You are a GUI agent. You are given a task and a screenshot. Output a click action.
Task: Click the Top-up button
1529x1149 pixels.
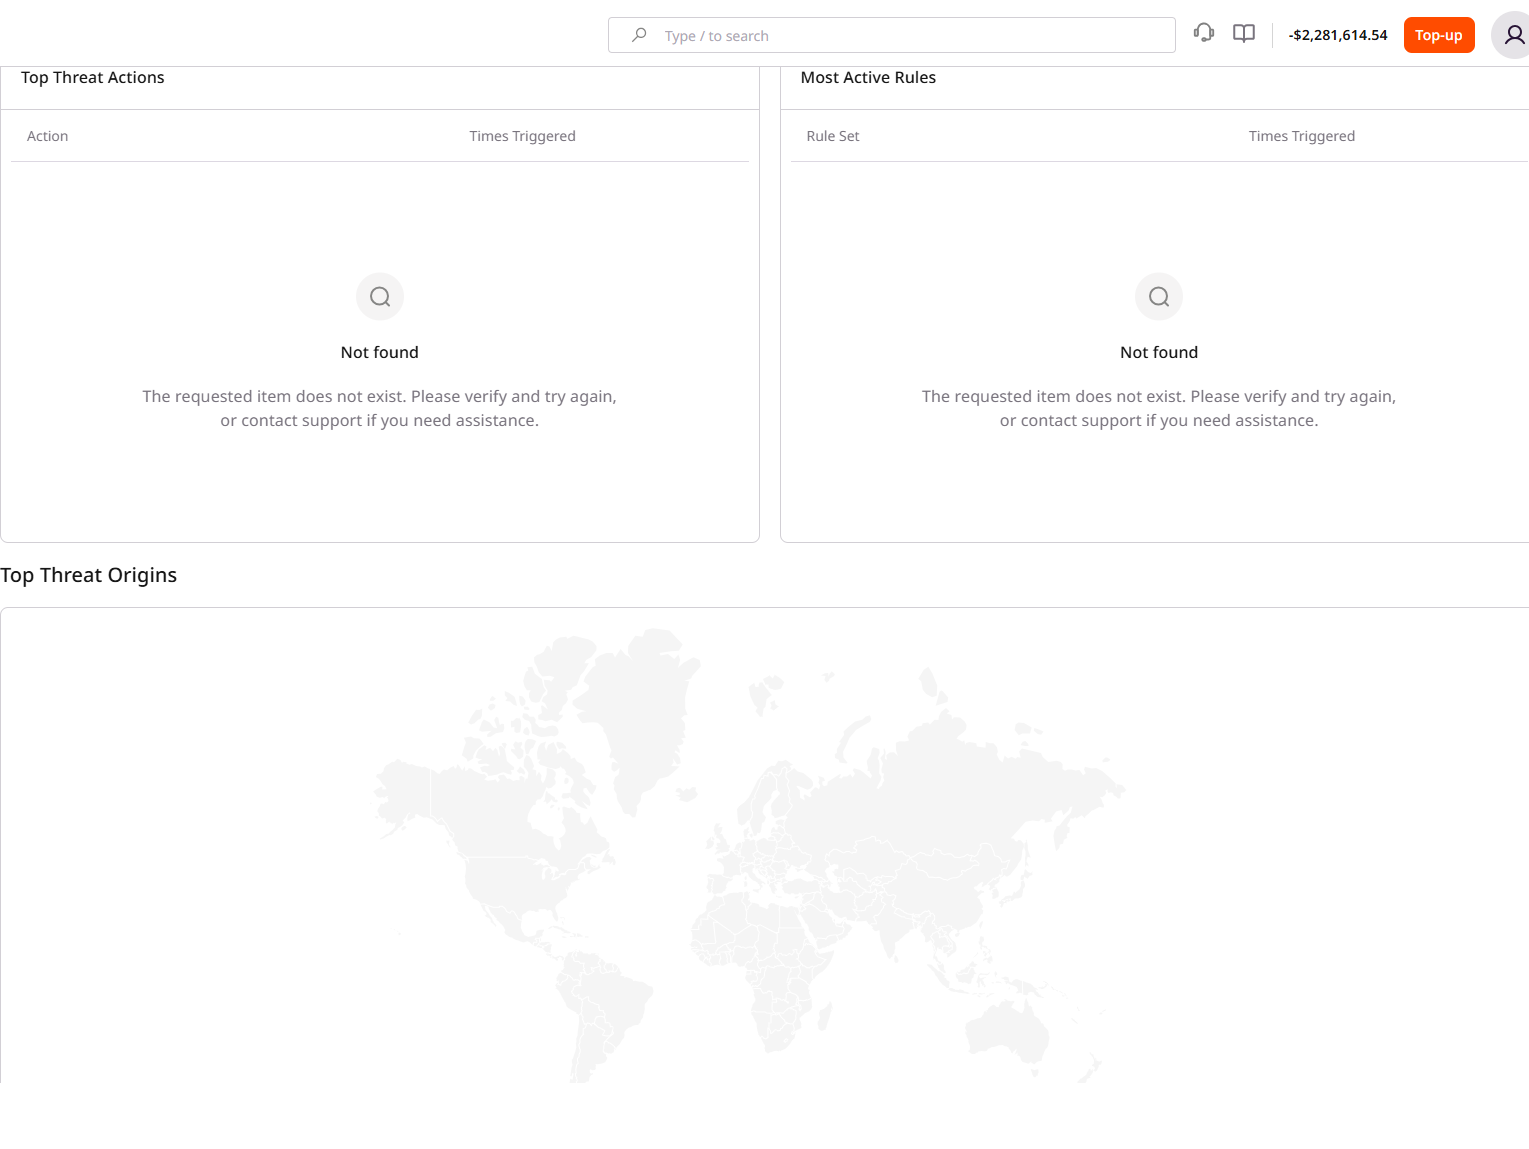point(1438,35)
